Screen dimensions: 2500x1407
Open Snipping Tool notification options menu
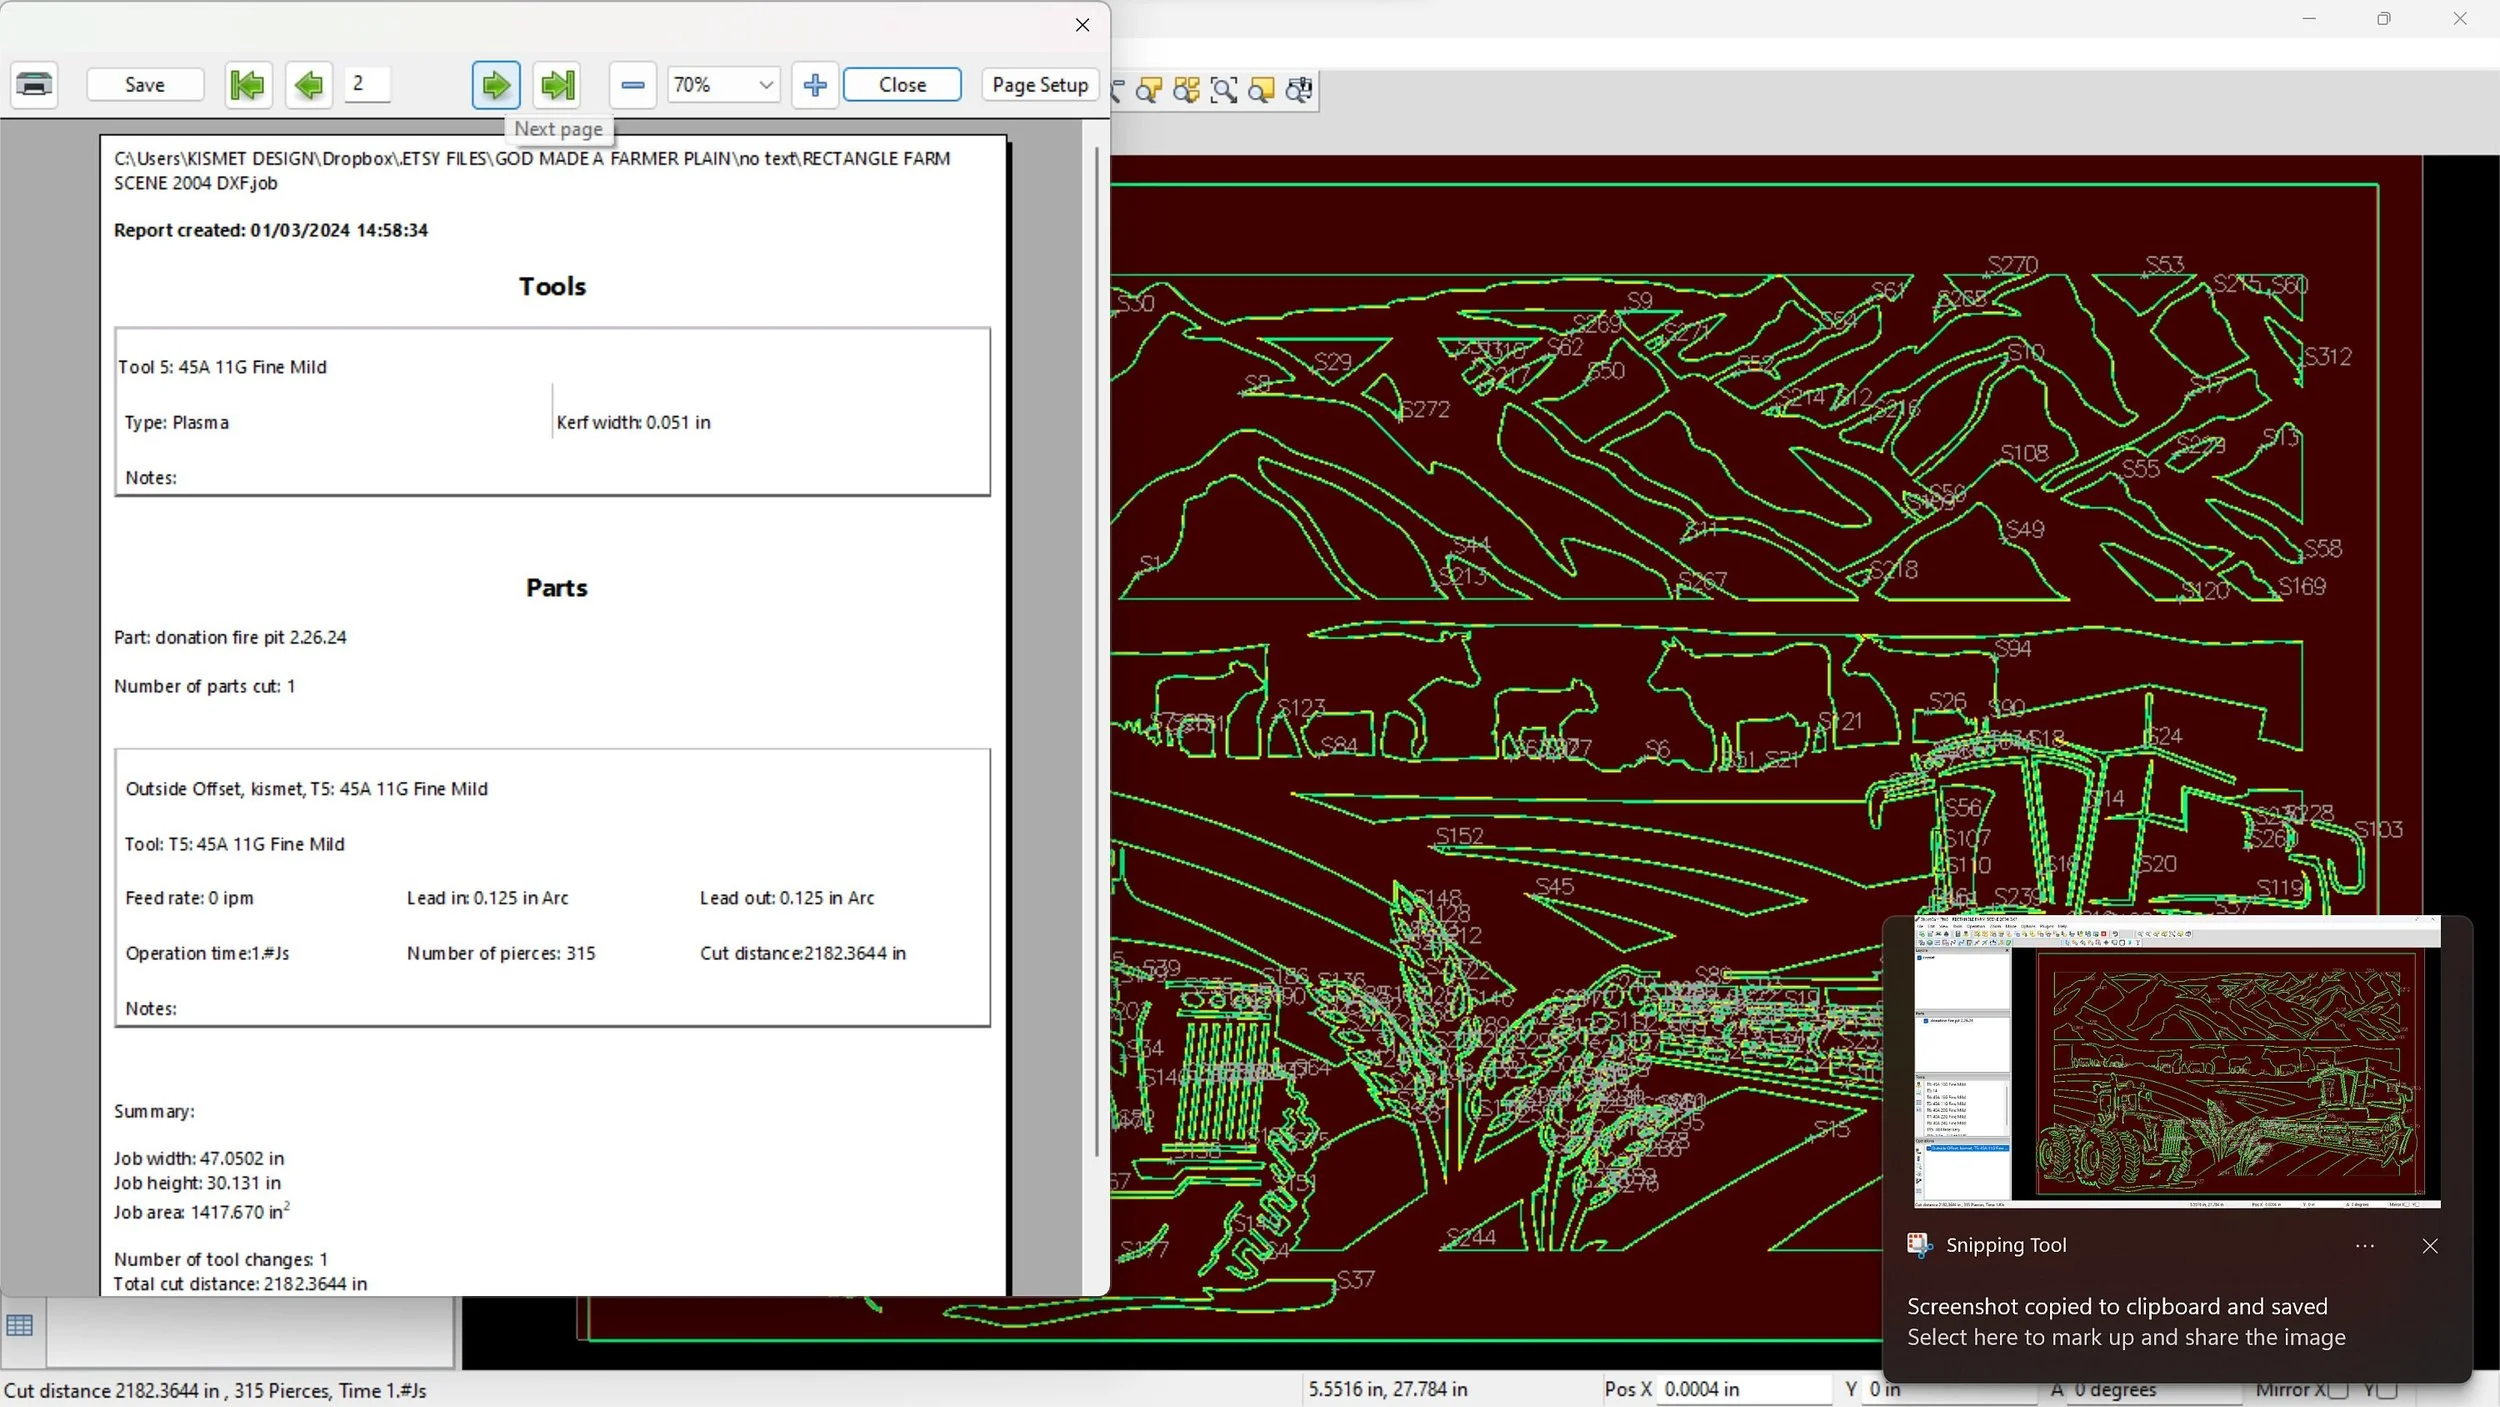2364,1246
